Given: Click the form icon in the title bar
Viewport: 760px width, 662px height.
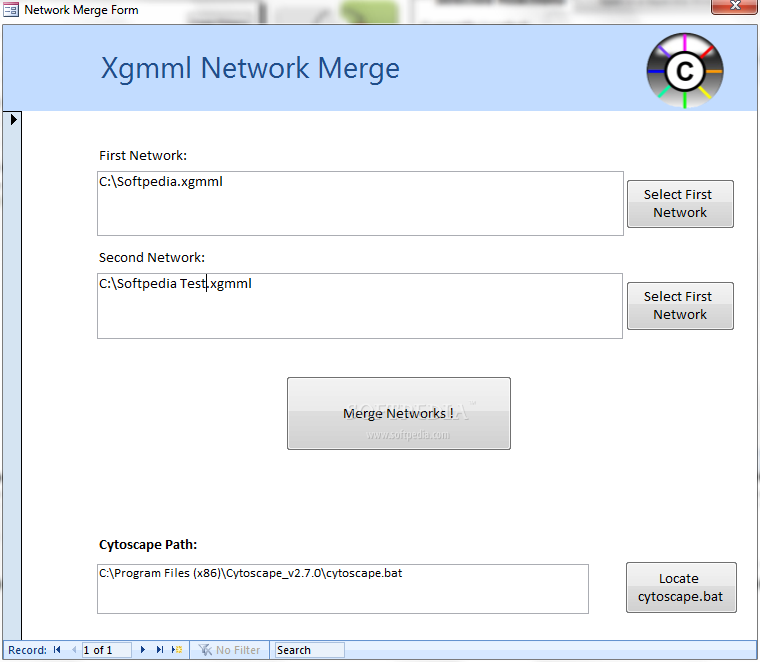Looking at the screenshot, I should tap(11, 10).
